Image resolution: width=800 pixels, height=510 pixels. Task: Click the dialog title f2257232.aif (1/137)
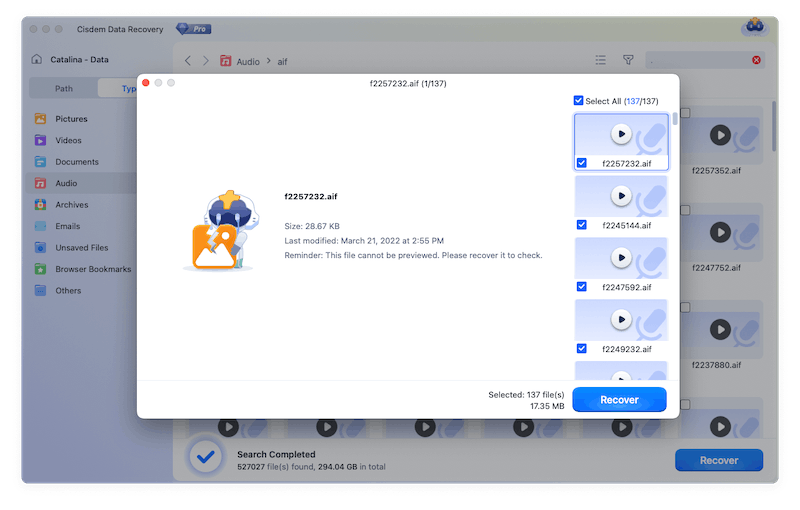(408, 84)
